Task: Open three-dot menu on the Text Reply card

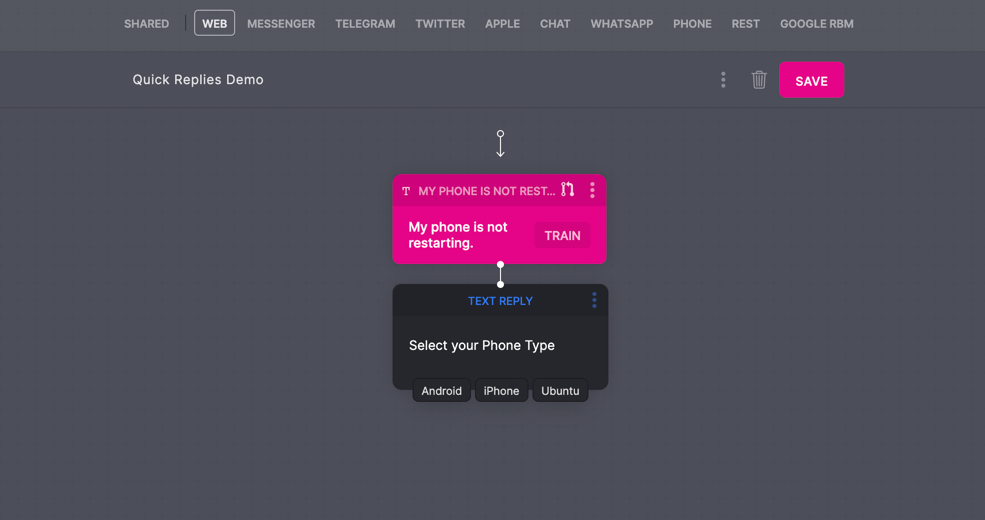Action: [x=594, y=300]
